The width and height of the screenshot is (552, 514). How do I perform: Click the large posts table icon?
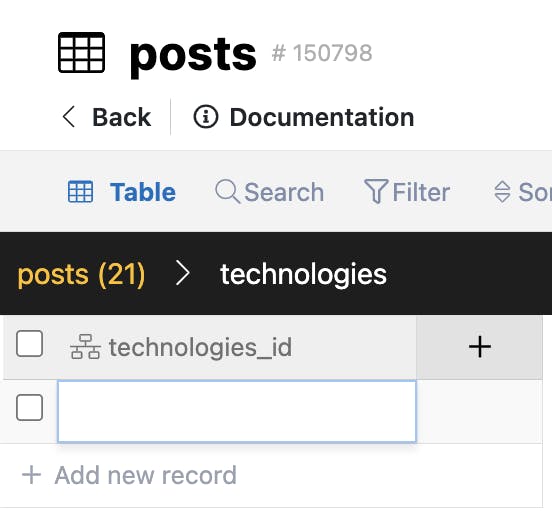(81, 52)
